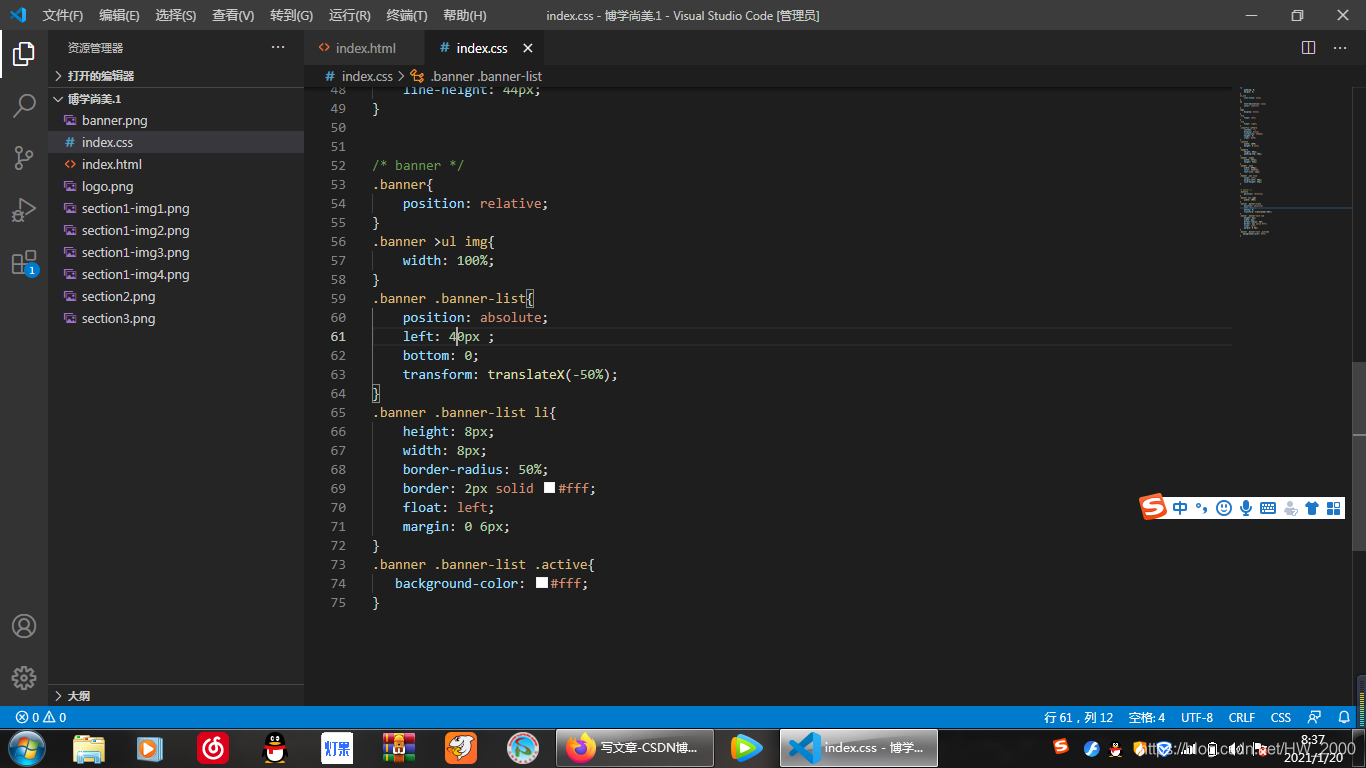Open the 终端(T) menu
This screenshot has height=768, width=1366.
[407, 16]
